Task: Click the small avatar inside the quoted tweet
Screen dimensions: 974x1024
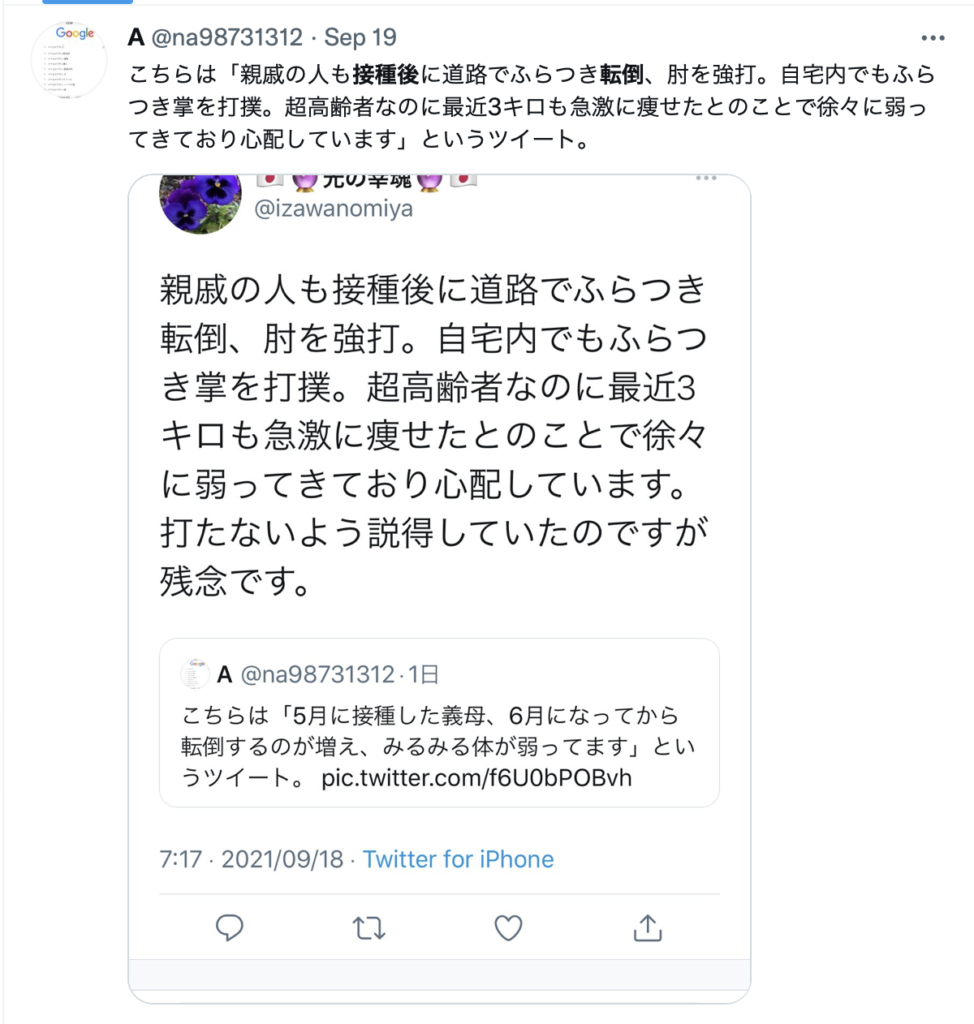Action: pos(195,674)
